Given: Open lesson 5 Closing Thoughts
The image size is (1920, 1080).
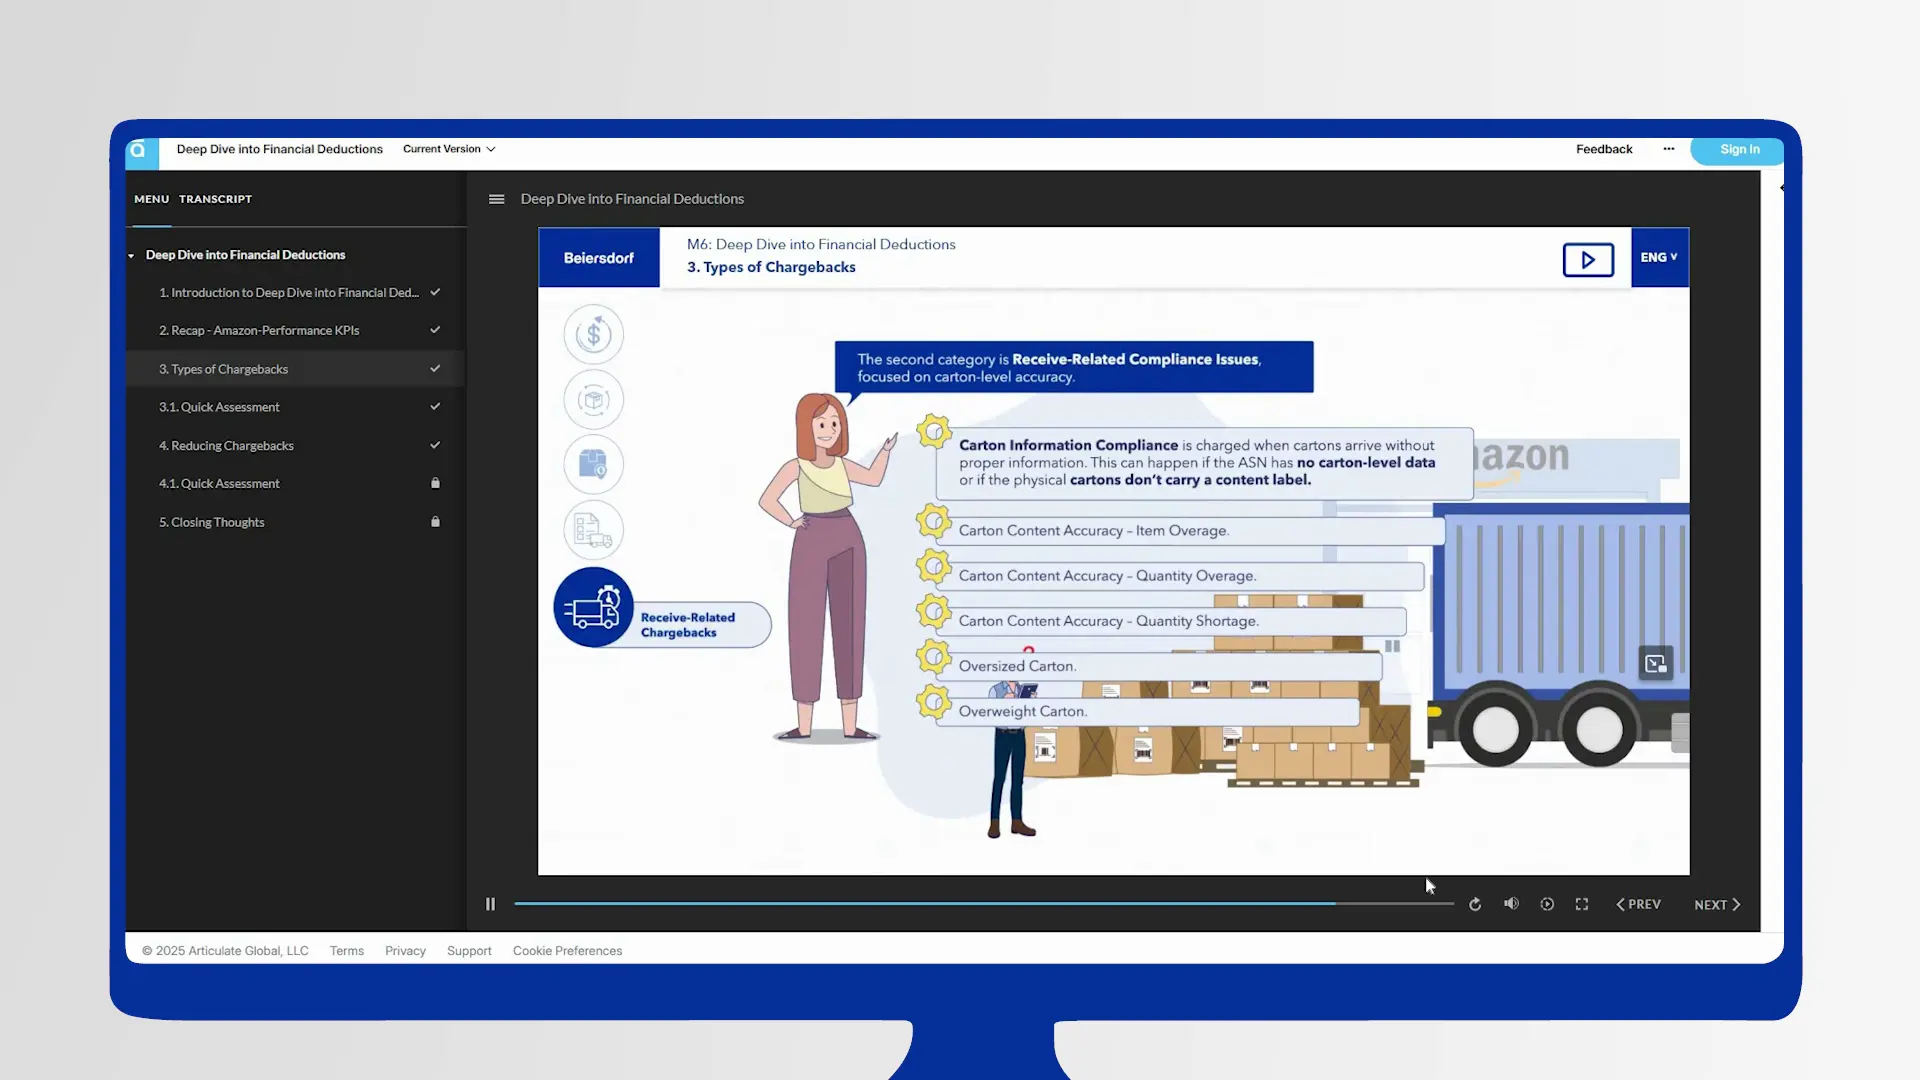Looking at the screenshot, I should [296, 522].
